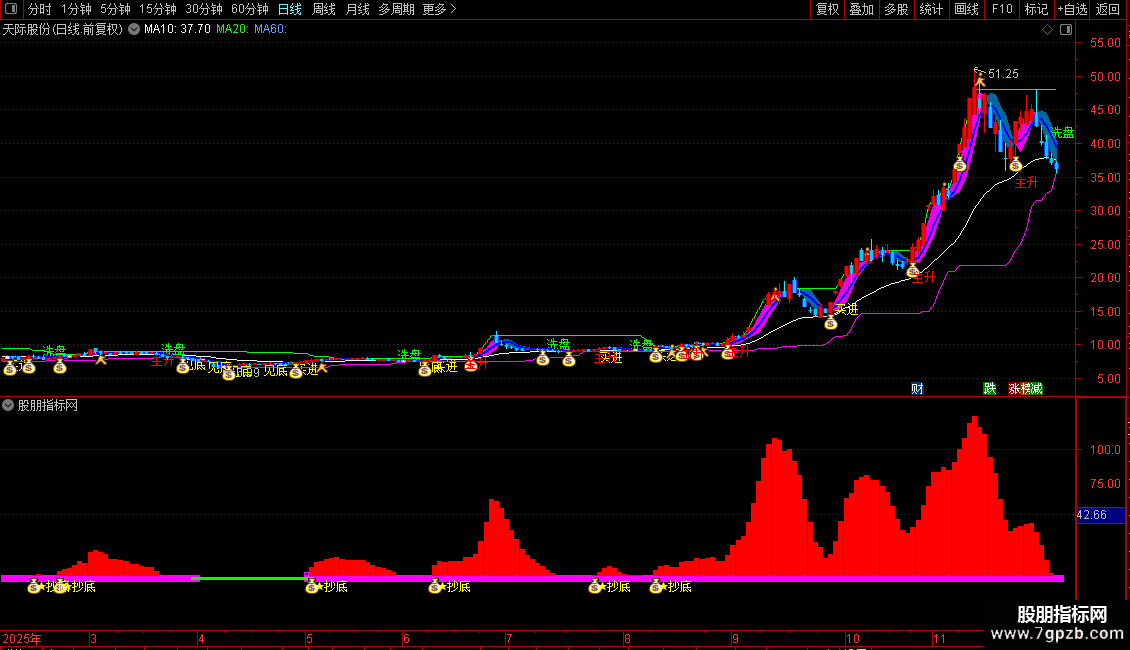Click the 涨 marker tag
The image size is (1130, 650).
coord(1014,388)
